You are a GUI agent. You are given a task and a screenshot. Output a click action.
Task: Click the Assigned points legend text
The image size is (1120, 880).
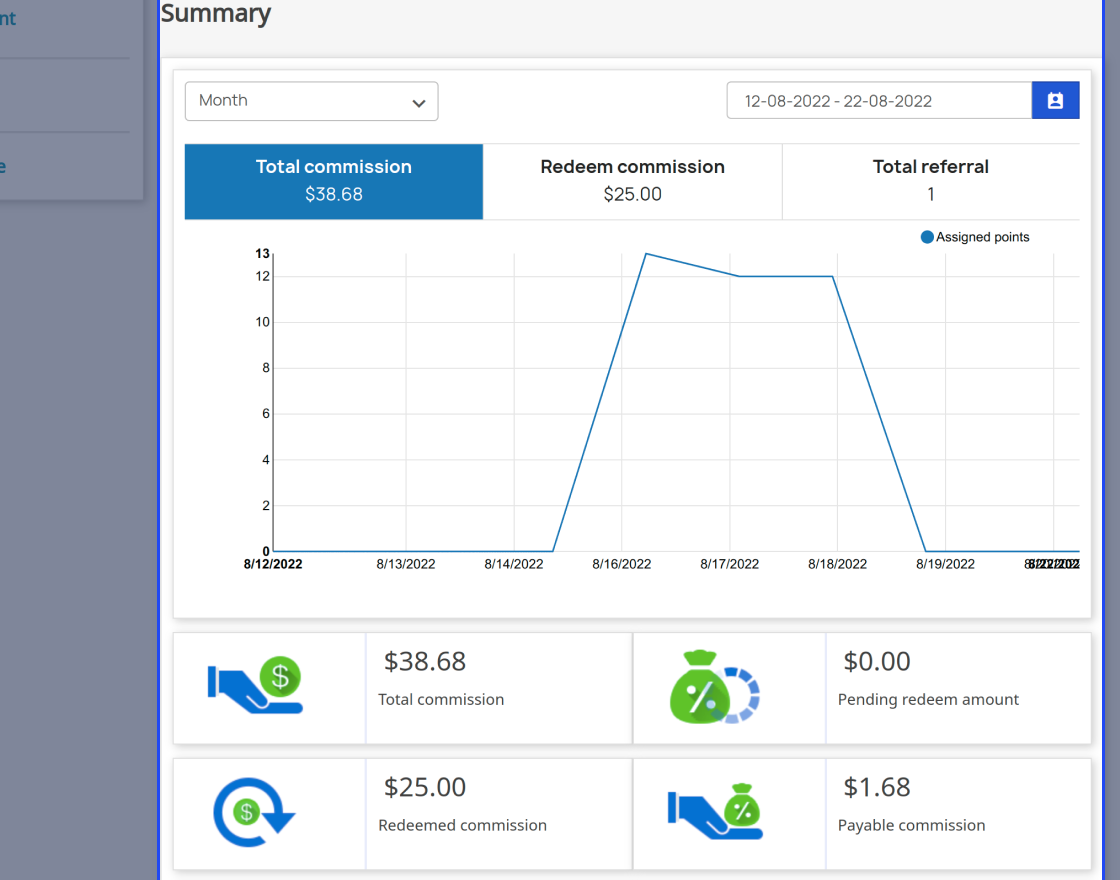pyautogui.click(x=983, y=237)
